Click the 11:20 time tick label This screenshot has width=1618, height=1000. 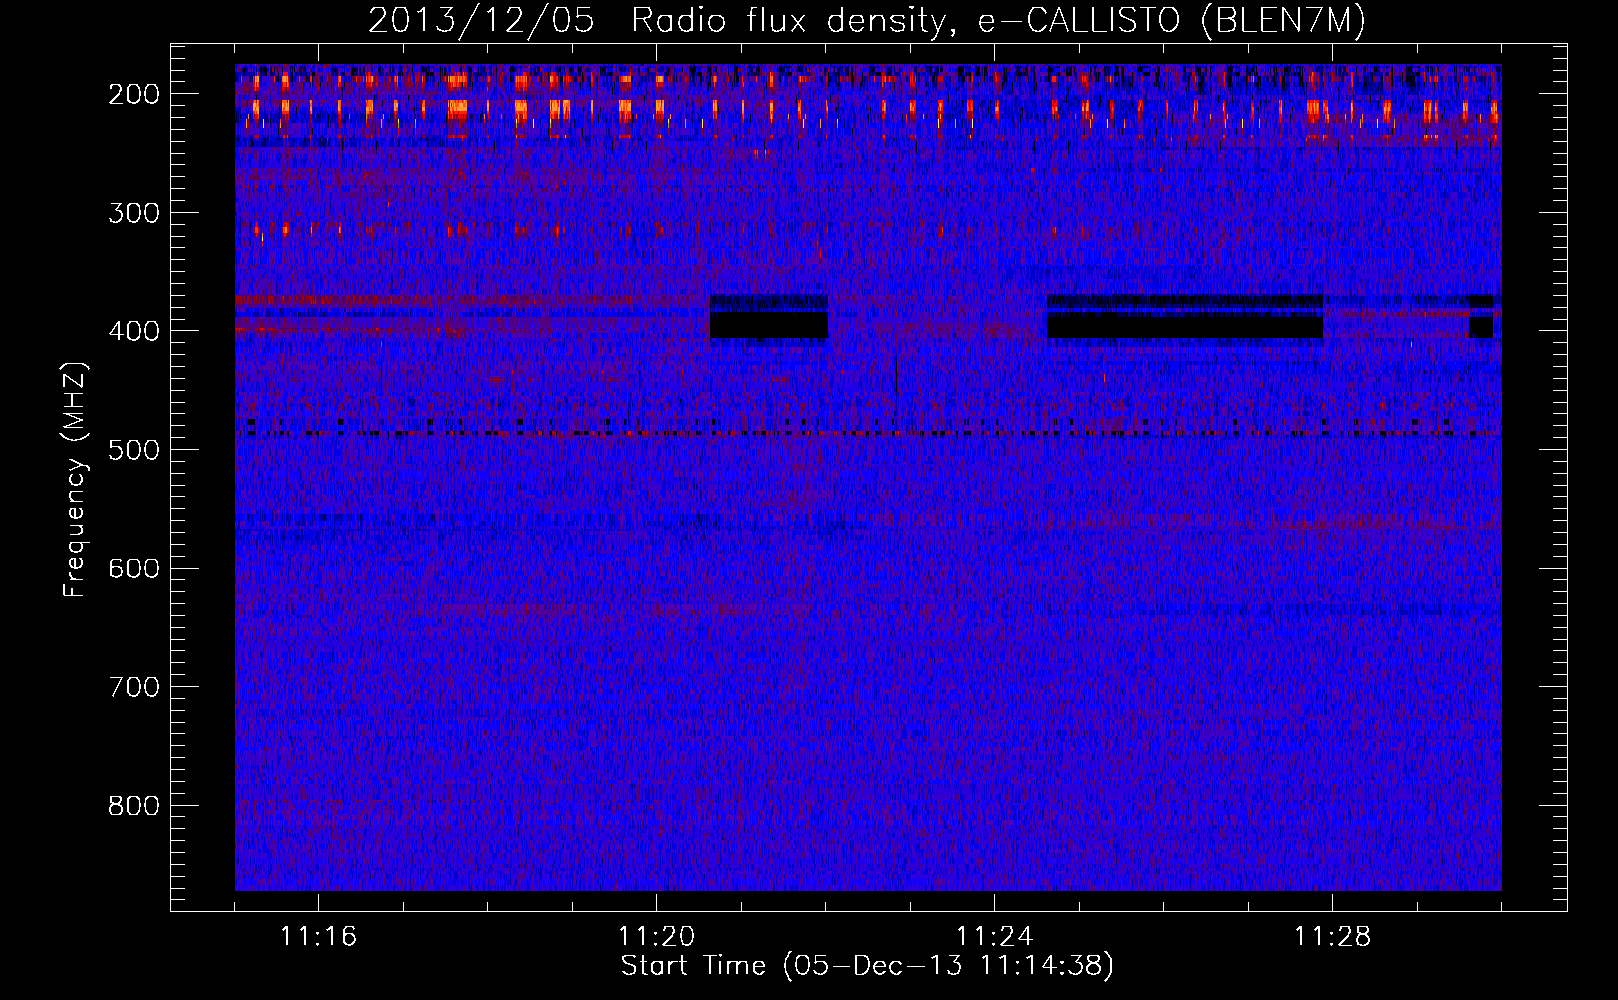tap(657, 936)
